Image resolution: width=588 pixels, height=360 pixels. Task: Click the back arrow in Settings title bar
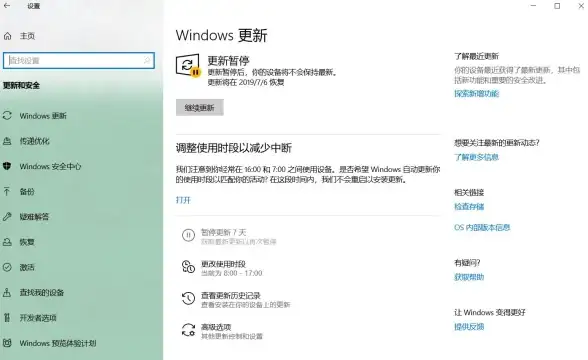pos(7,6)
